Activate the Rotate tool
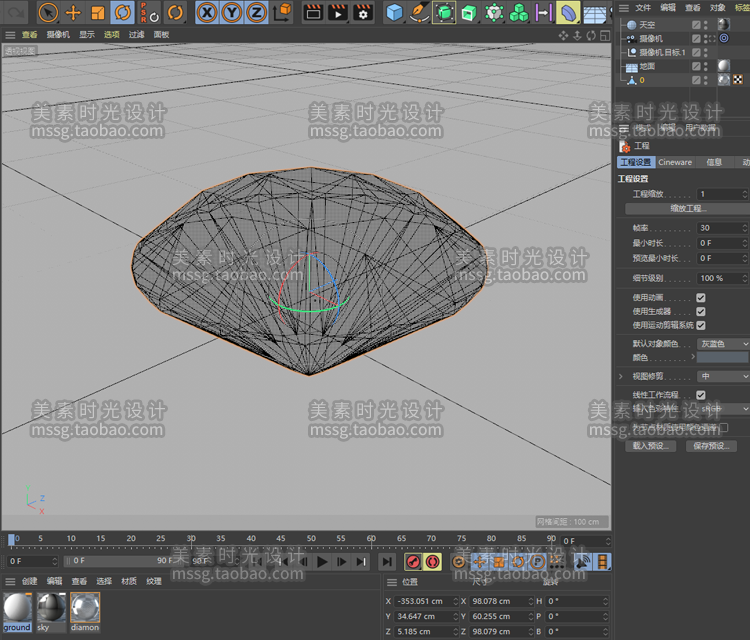This screenshot has height=640, width=750. click(123, 13)
